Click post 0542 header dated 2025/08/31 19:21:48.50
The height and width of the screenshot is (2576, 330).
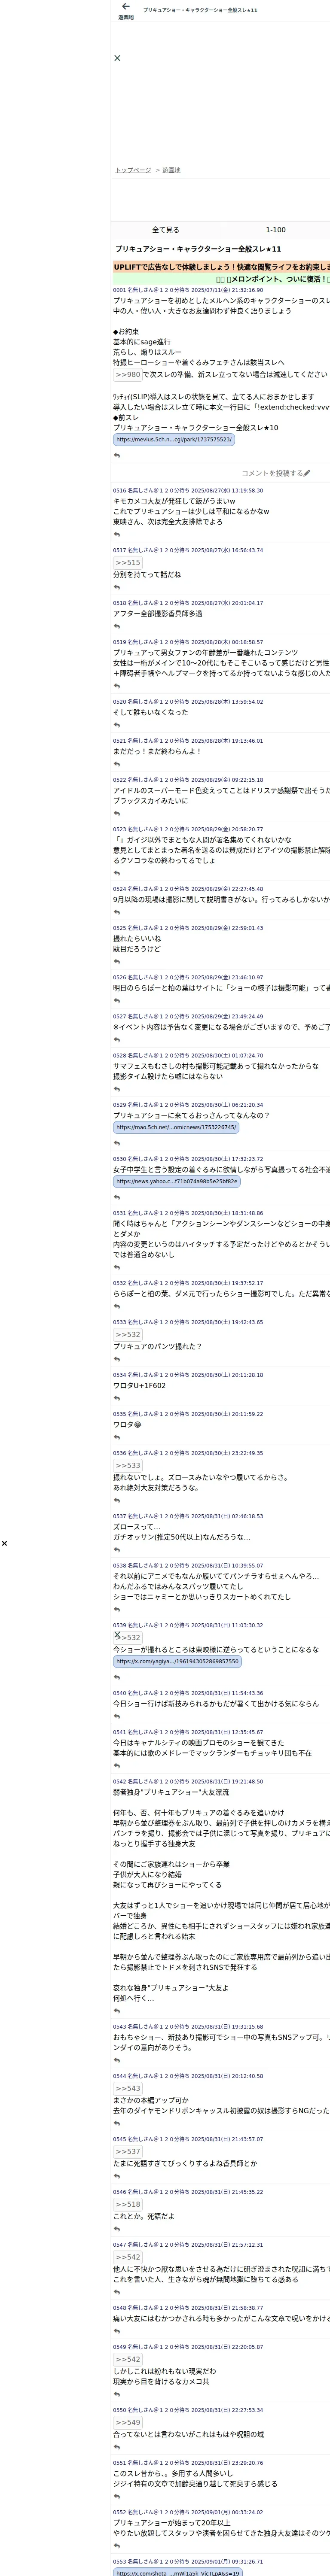pos(188,1781)
